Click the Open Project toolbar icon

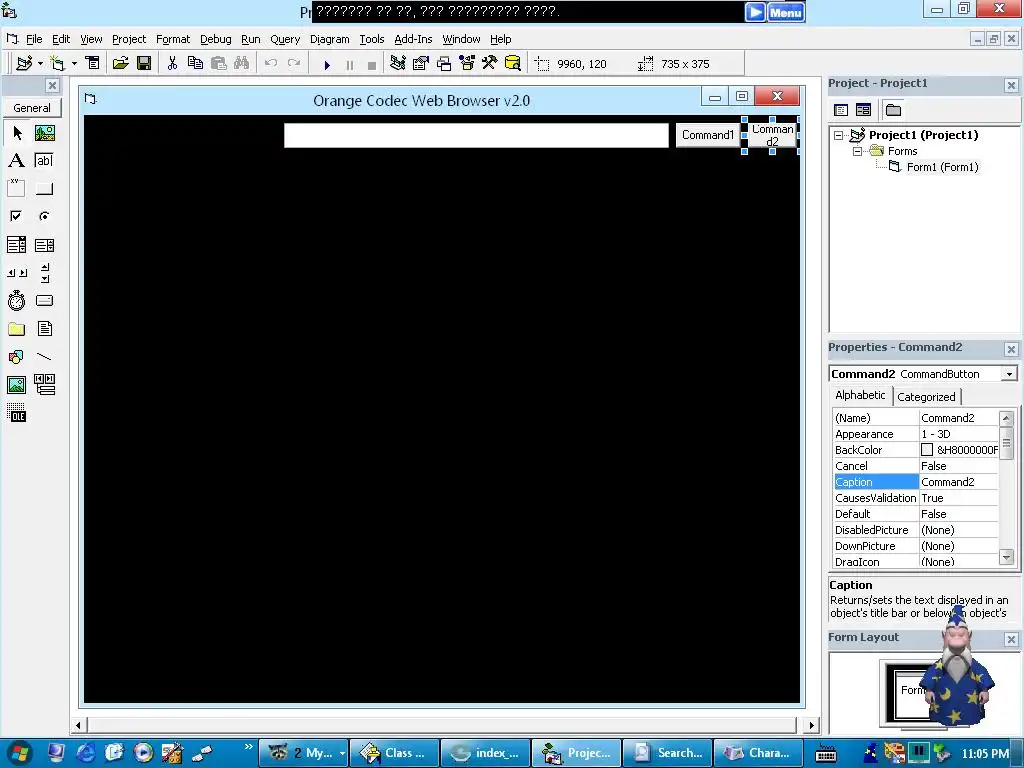120,63
